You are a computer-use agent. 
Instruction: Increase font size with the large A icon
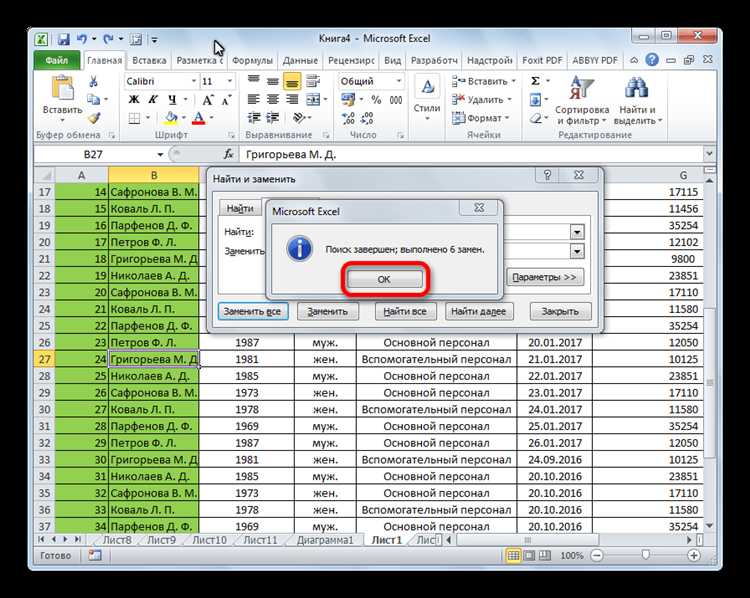(x=207, y=100)
